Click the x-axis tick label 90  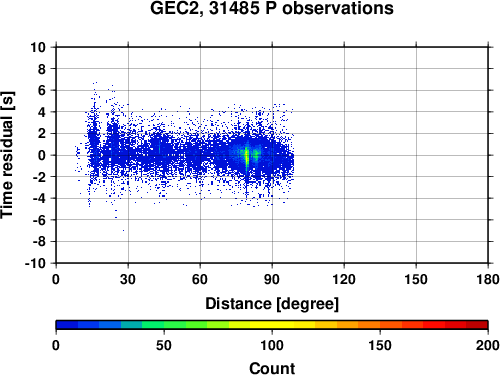pos(272,279)
